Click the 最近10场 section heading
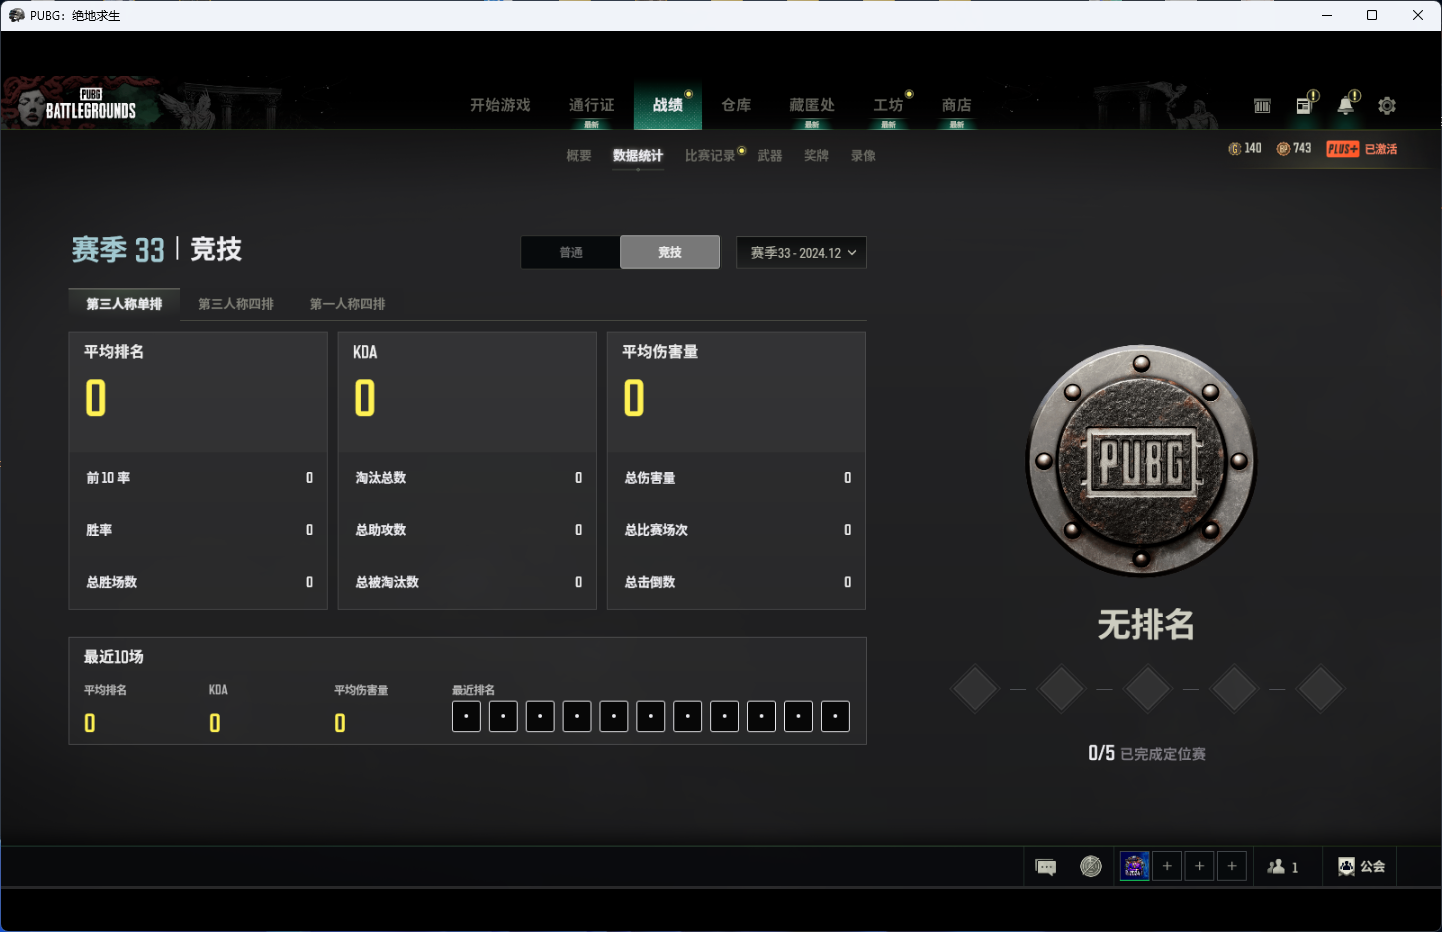1442x932 pixels. pos(113,657)
